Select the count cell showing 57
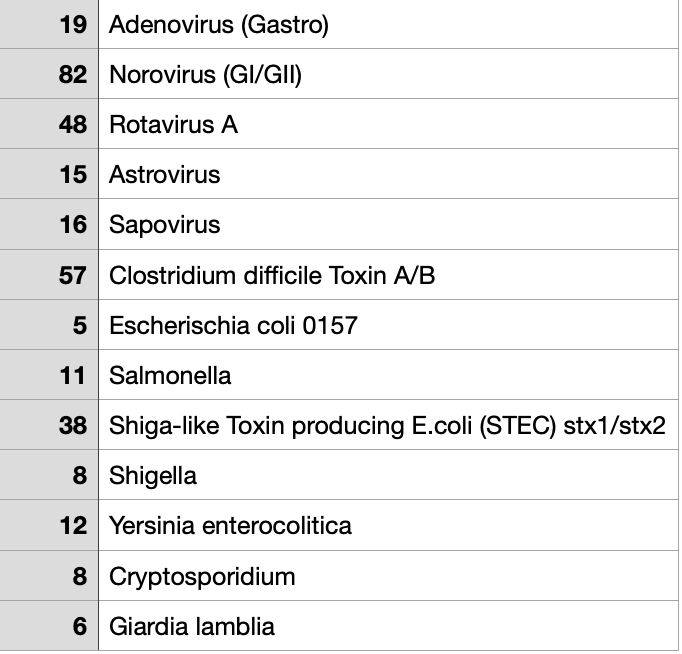Image resolution: width=682 pixels, height=654 pixels. pos(49,275)
